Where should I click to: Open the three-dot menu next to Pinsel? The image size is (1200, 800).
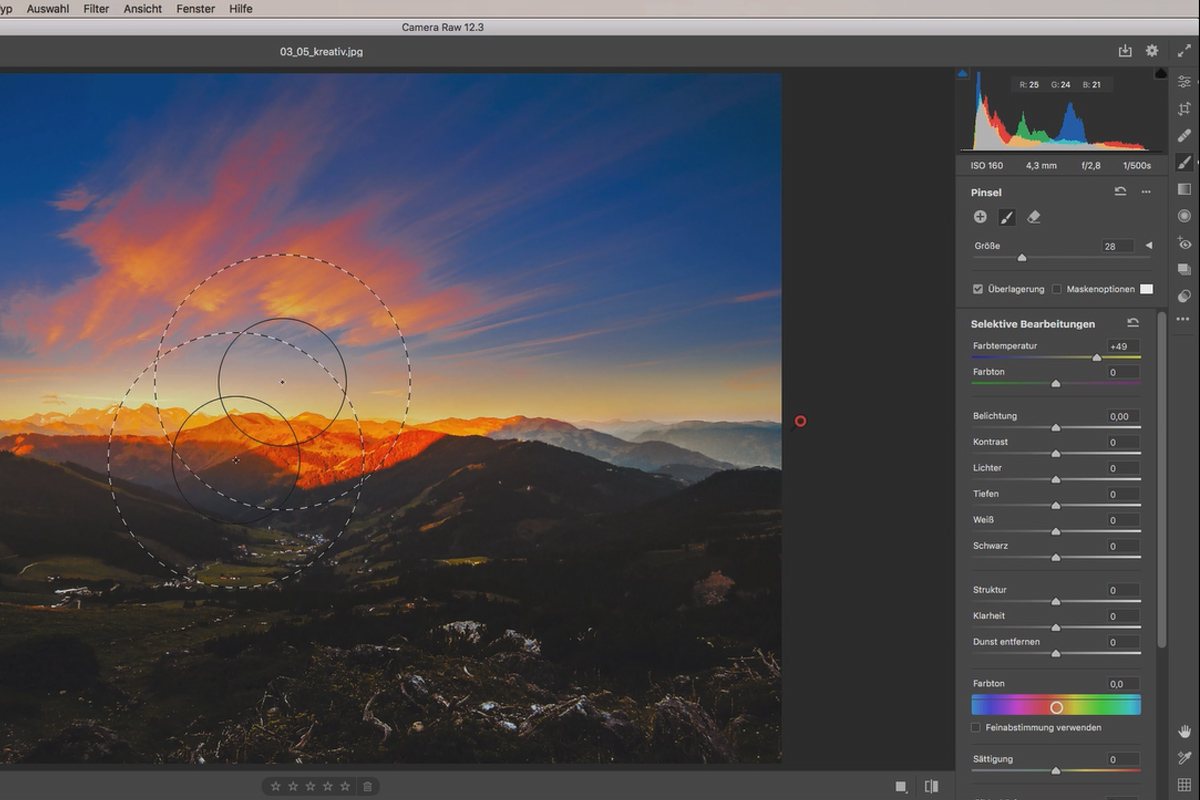tap(1146, 191)
